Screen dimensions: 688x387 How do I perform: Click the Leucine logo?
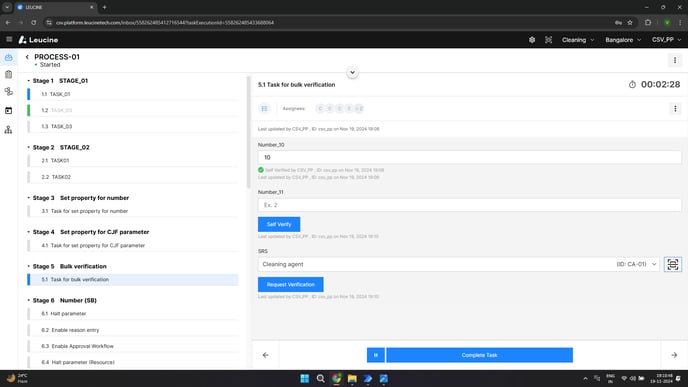tap(38, 40)
